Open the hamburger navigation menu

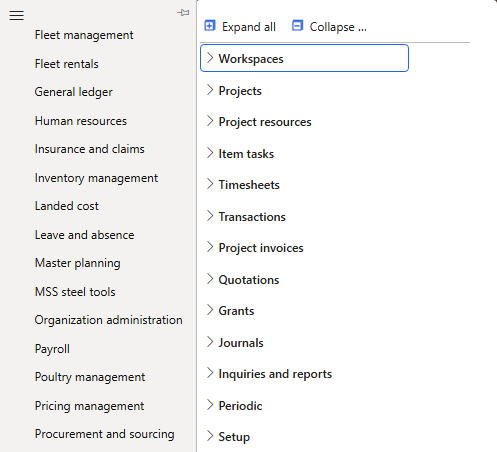(16, 15)
